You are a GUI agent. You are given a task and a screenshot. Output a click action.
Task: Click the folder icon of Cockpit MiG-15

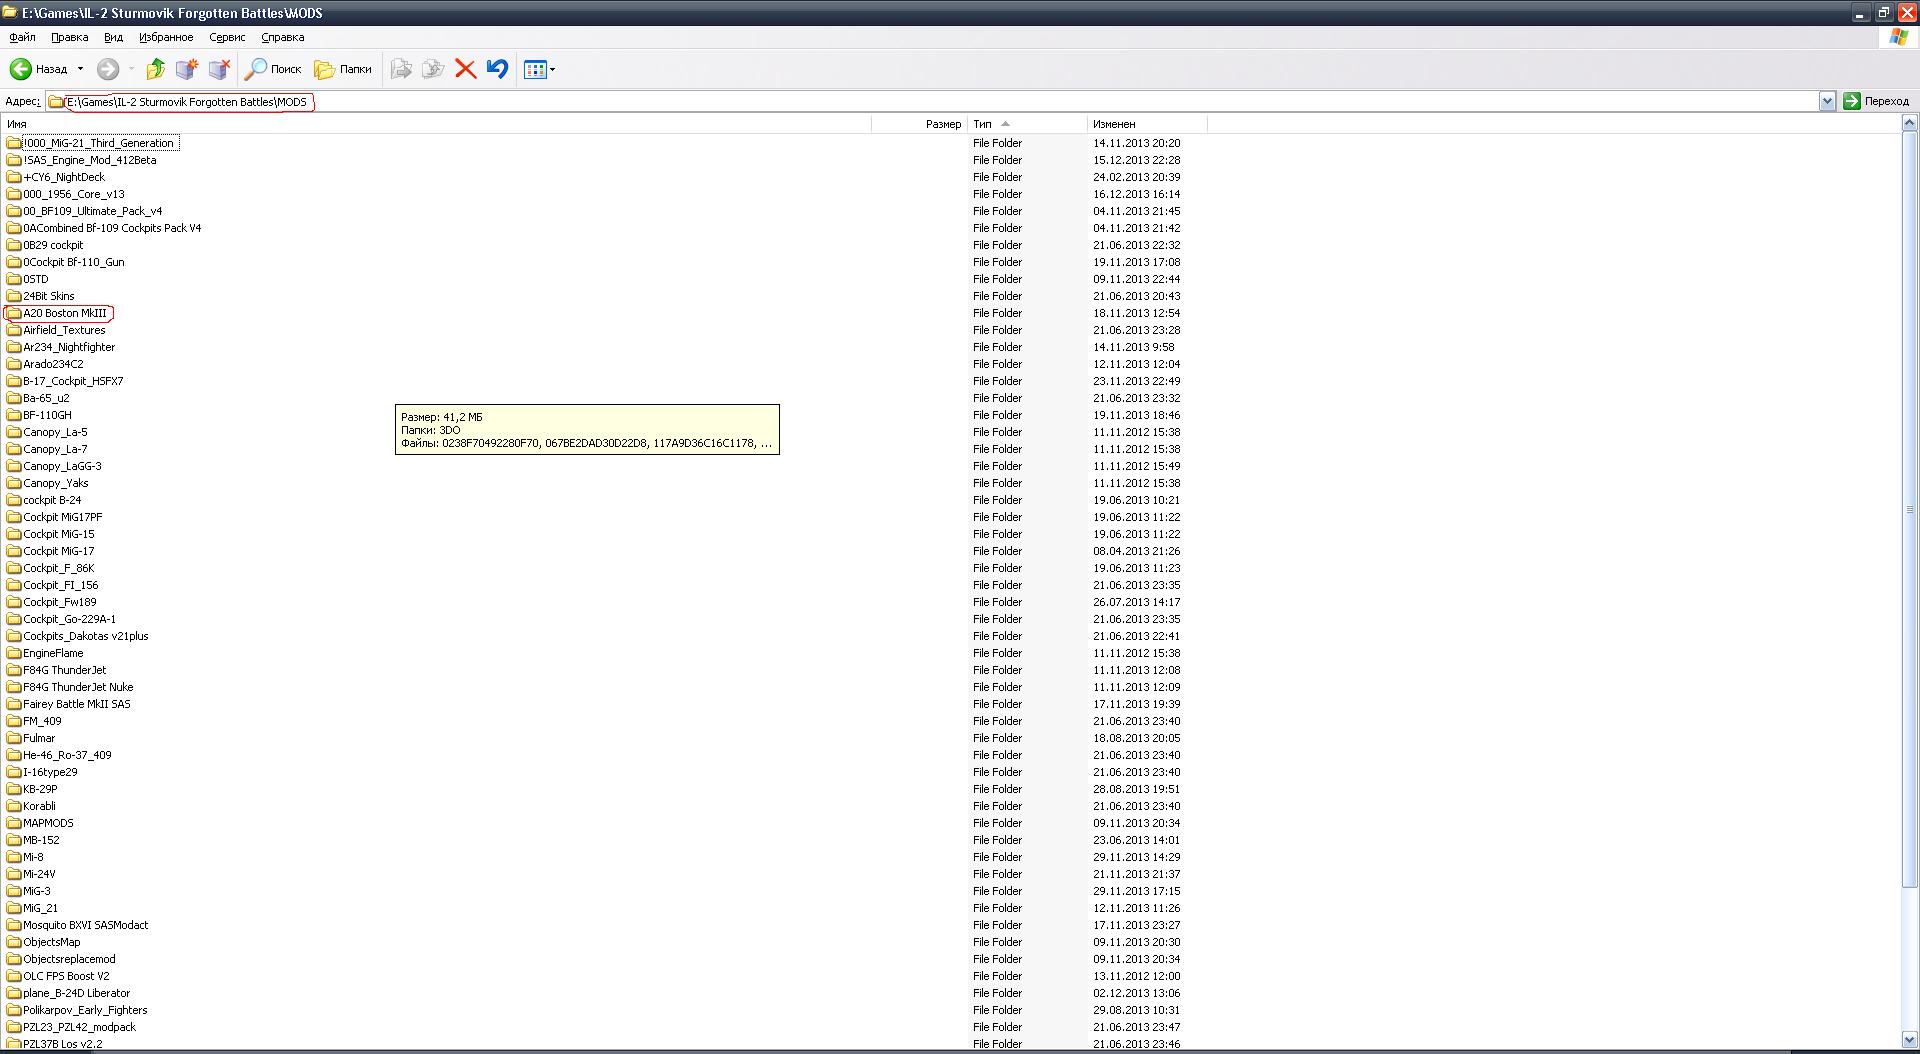coord(14,534)
